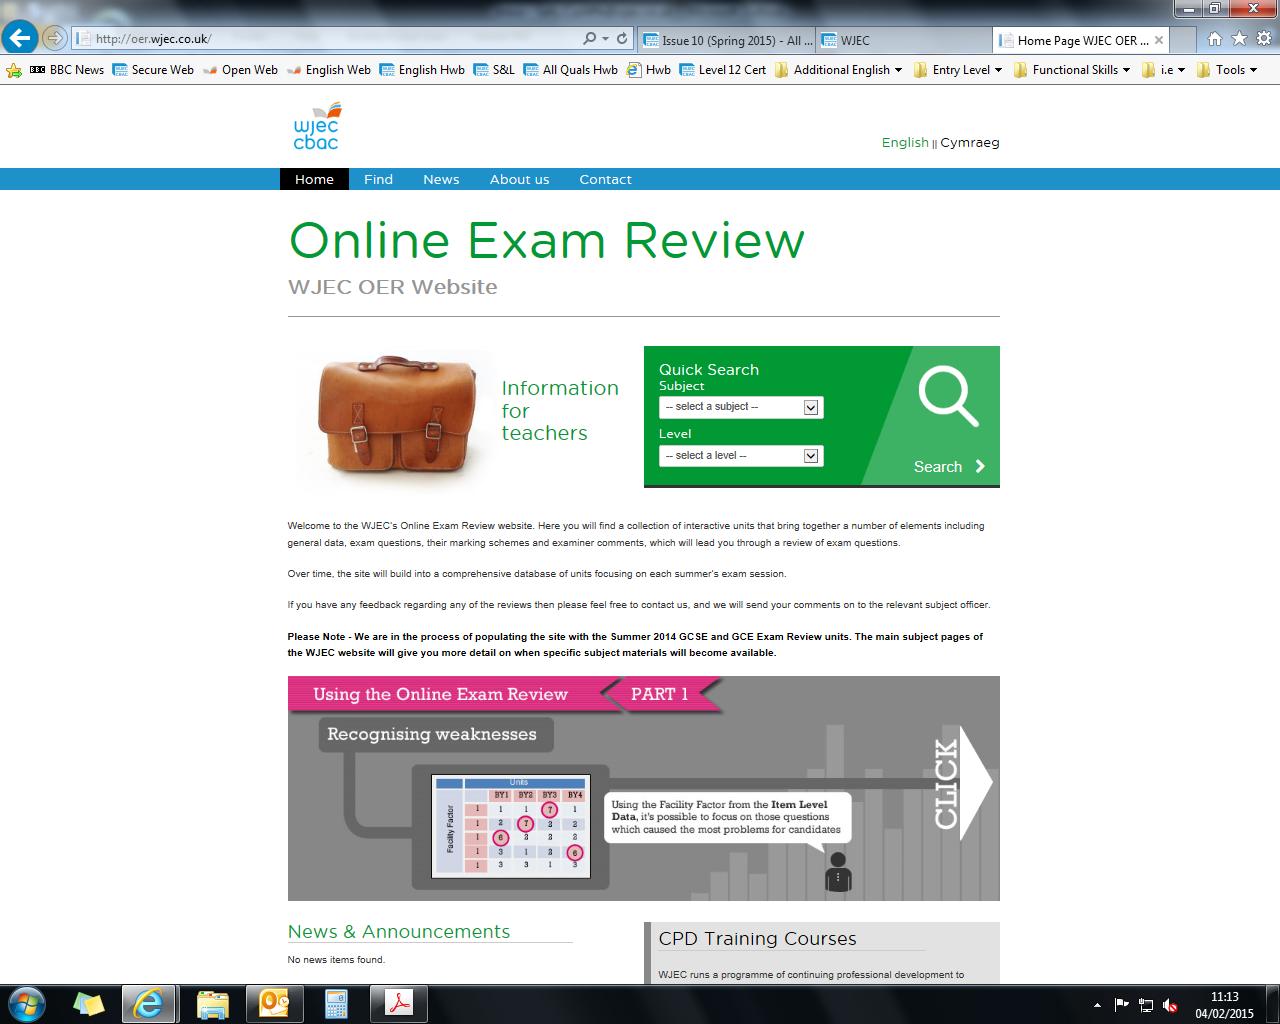Open the Favorites star in browser toolbar
1280x1024 pixels.
[x=1239, y=39]
